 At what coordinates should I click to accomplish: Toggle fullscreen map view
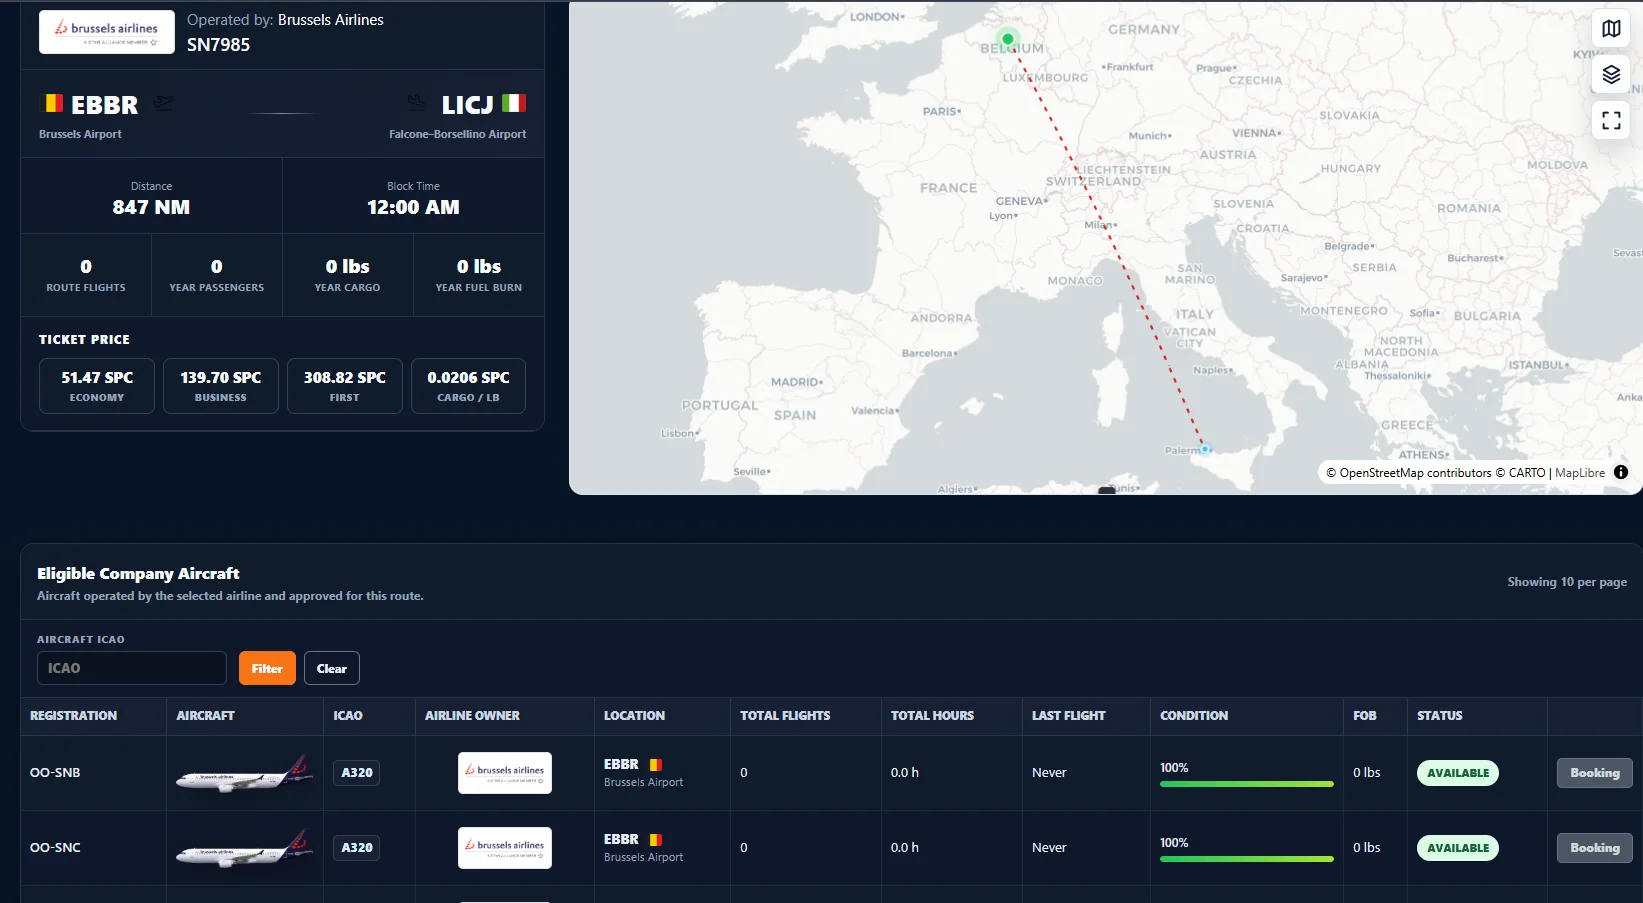(x=1611, y=120)
